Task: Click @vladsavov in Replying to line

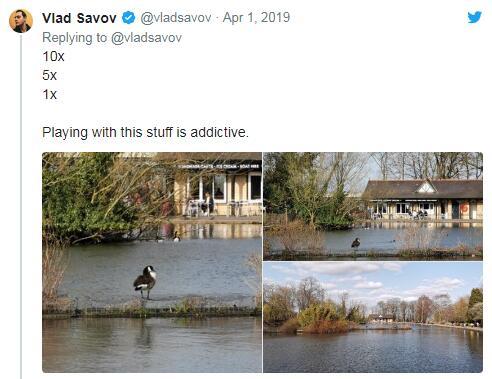Action: pyautogui.click(x=146, y=38)
